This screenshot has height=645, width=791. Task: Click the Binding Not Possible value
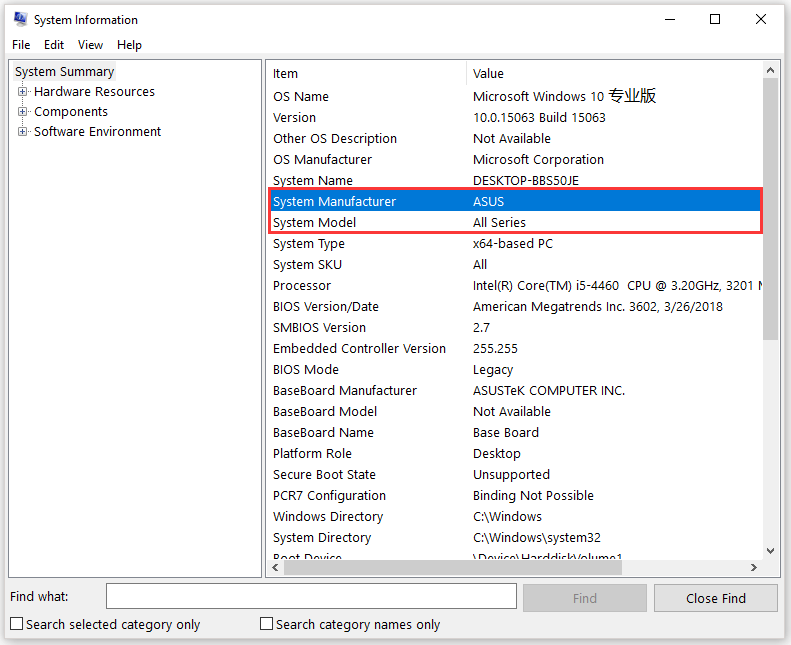pos(533,496)
